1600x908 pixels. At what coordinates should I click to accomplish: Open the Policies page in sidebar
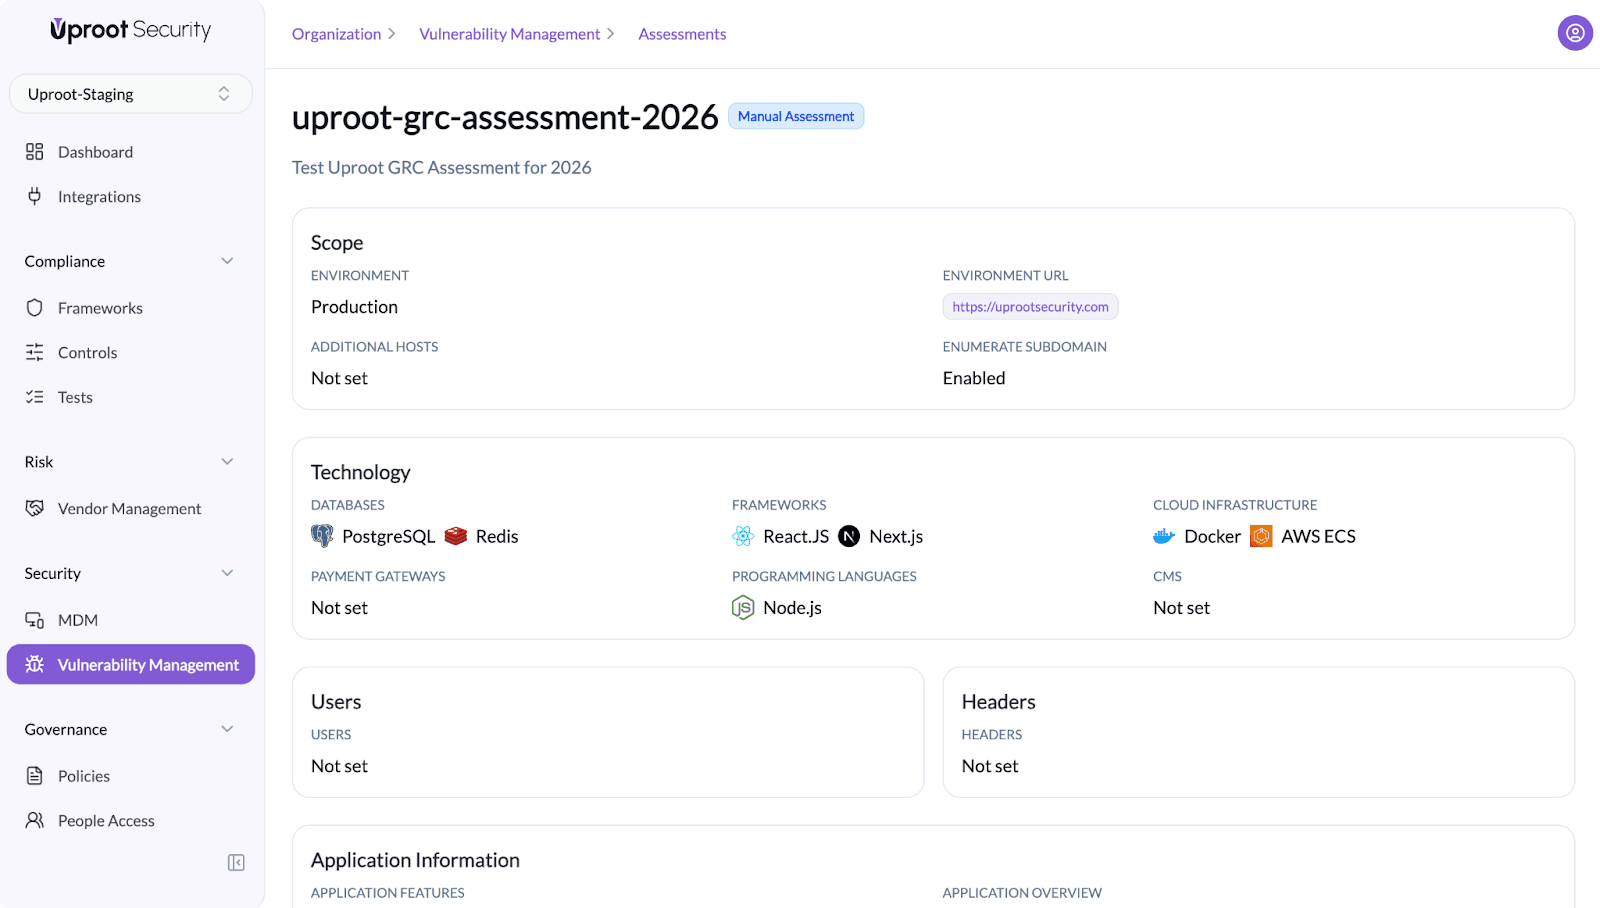tap(84, 776)
